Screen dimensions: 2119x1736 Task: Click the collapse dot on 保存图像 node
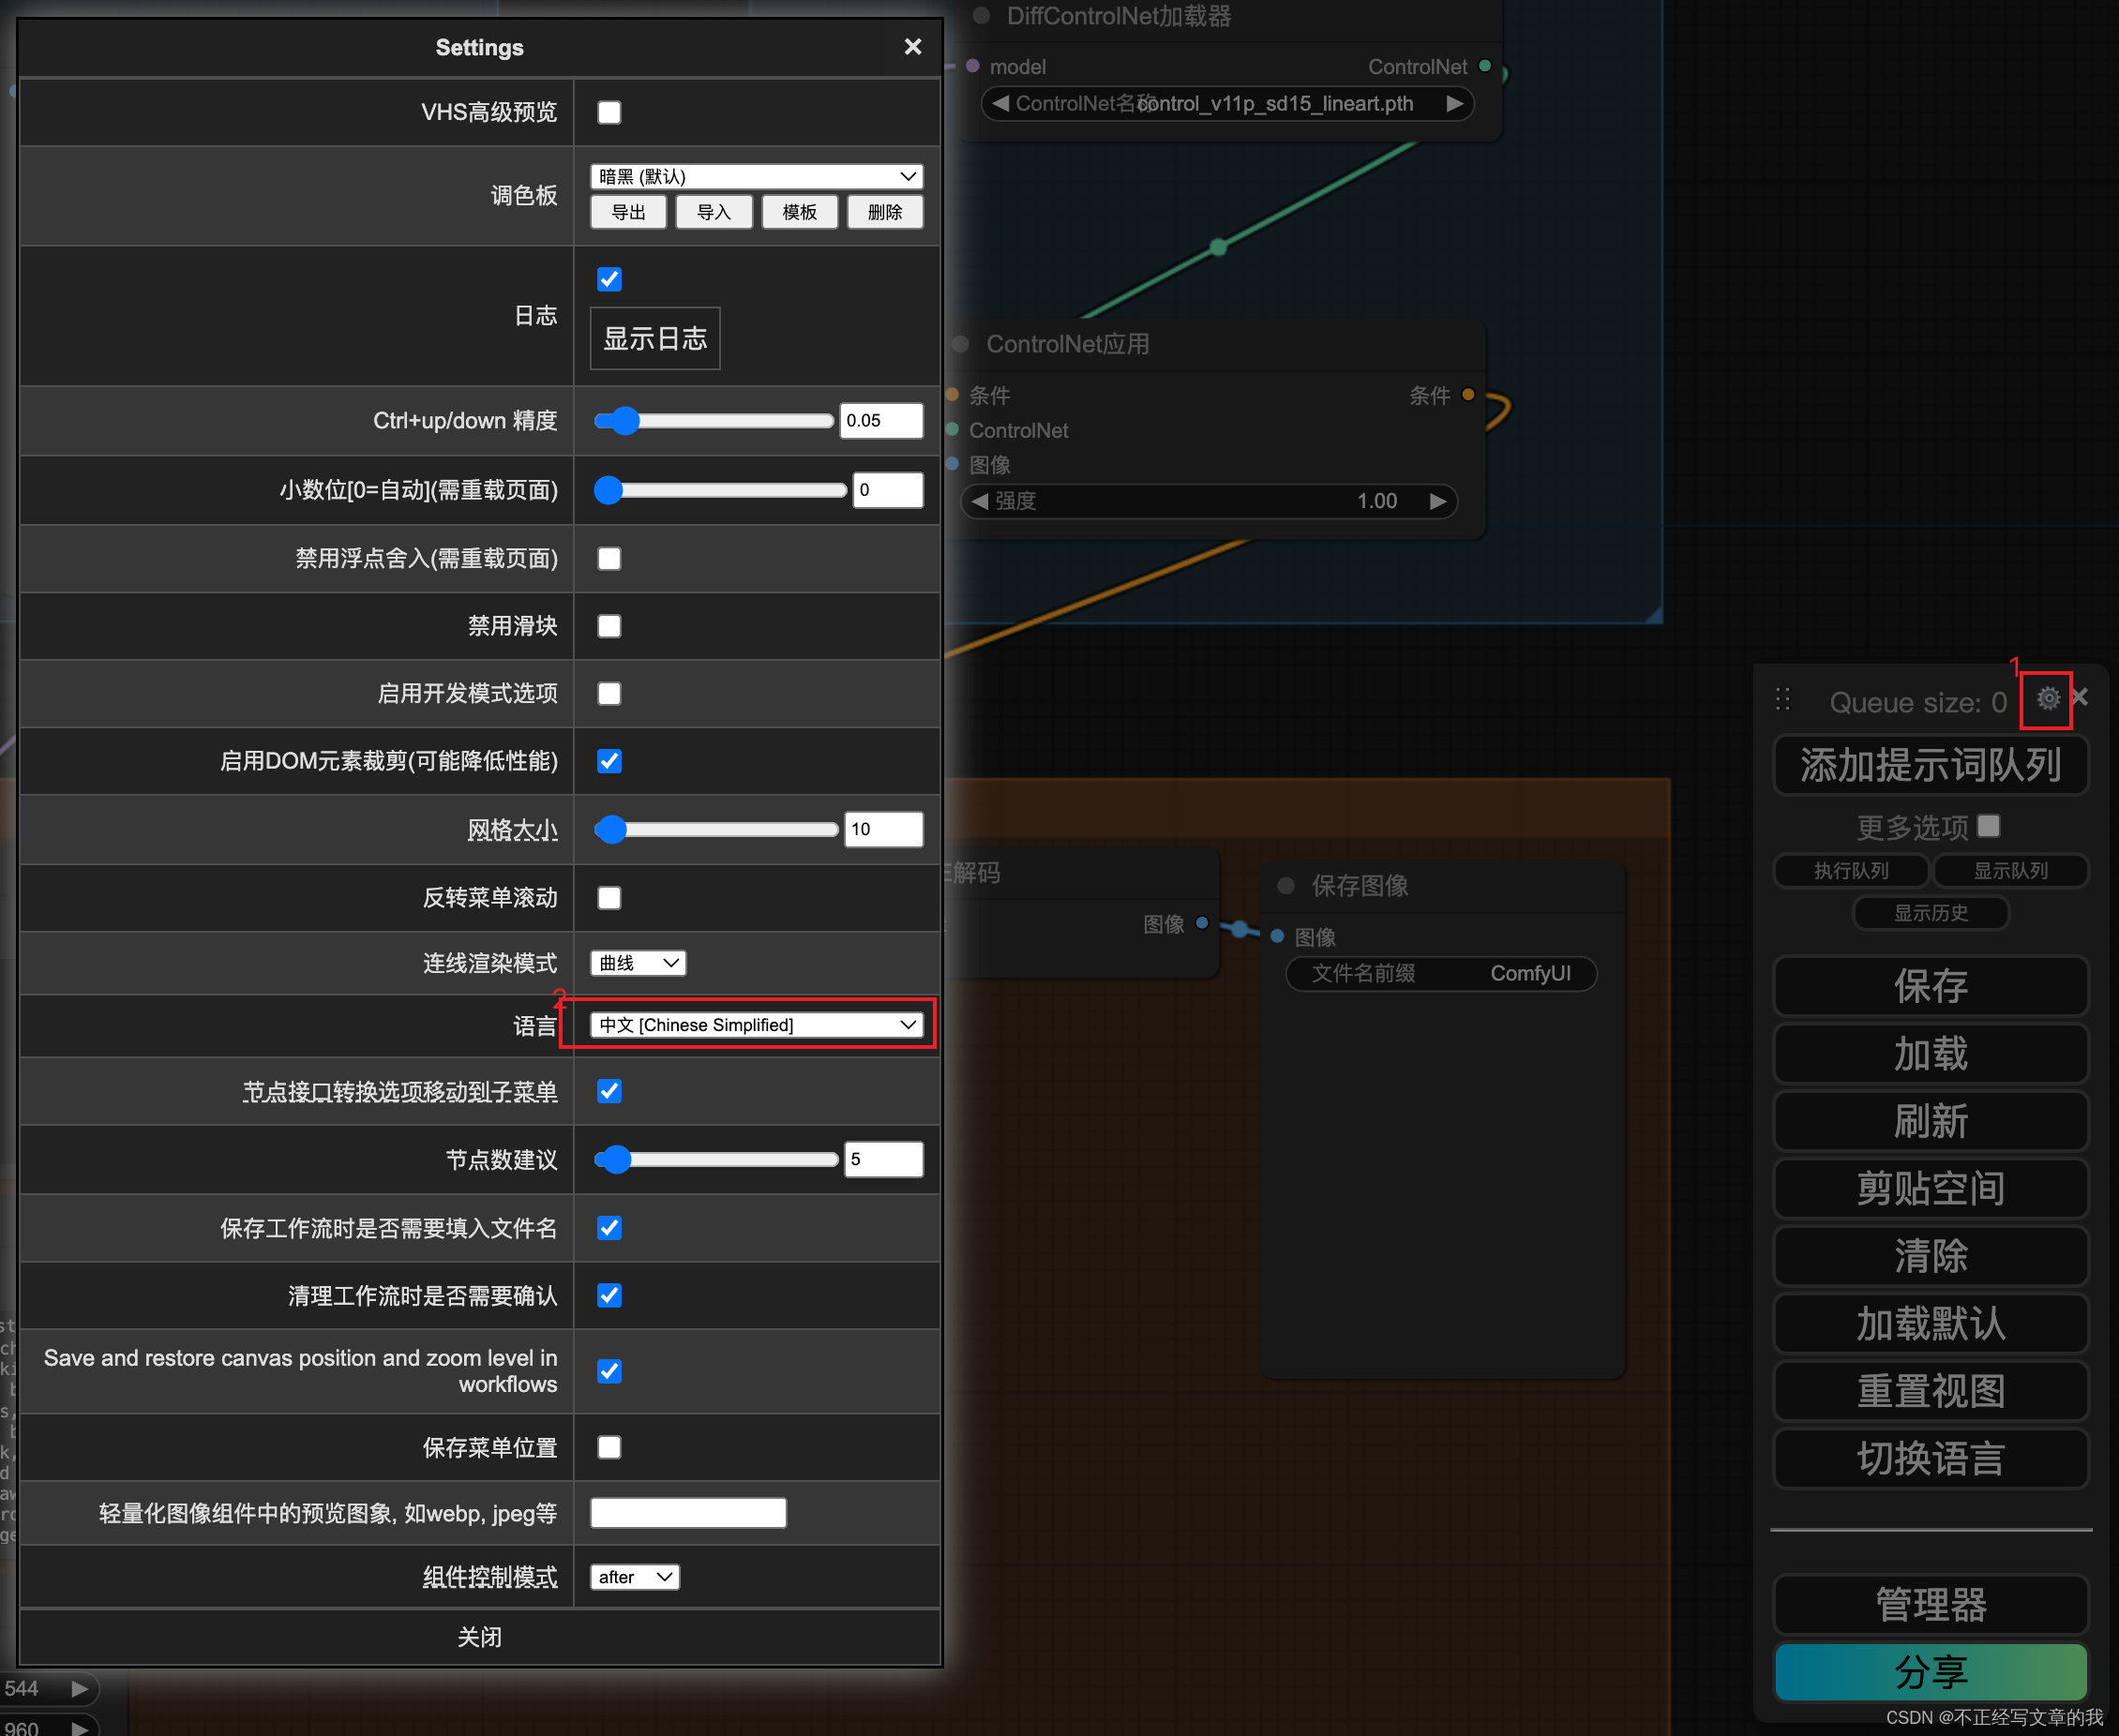[x=1286, y=885]
